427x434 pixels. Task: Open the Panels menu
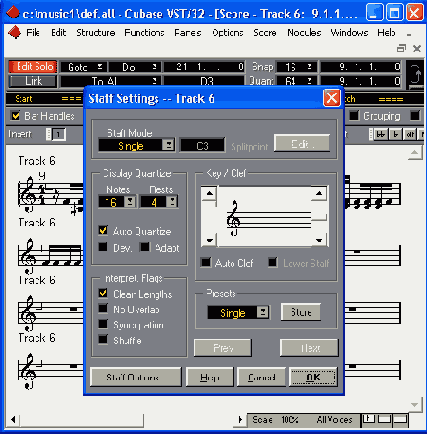(188, 33)
